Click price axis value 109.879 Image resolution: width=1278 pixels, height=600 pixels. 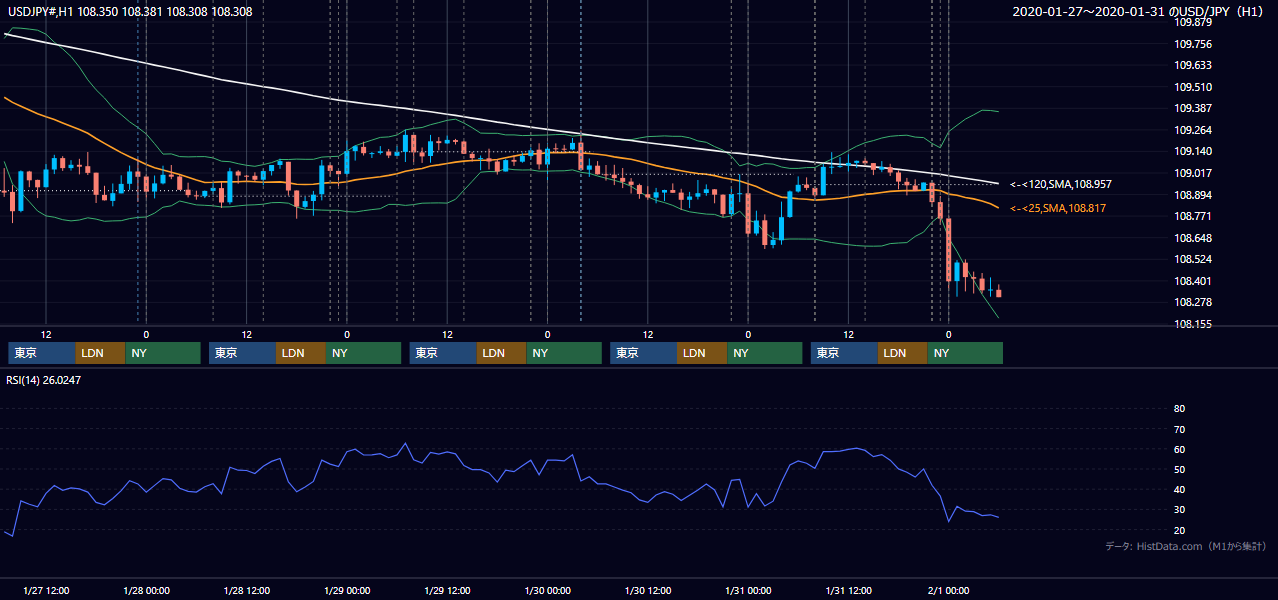coord(1192,22)
